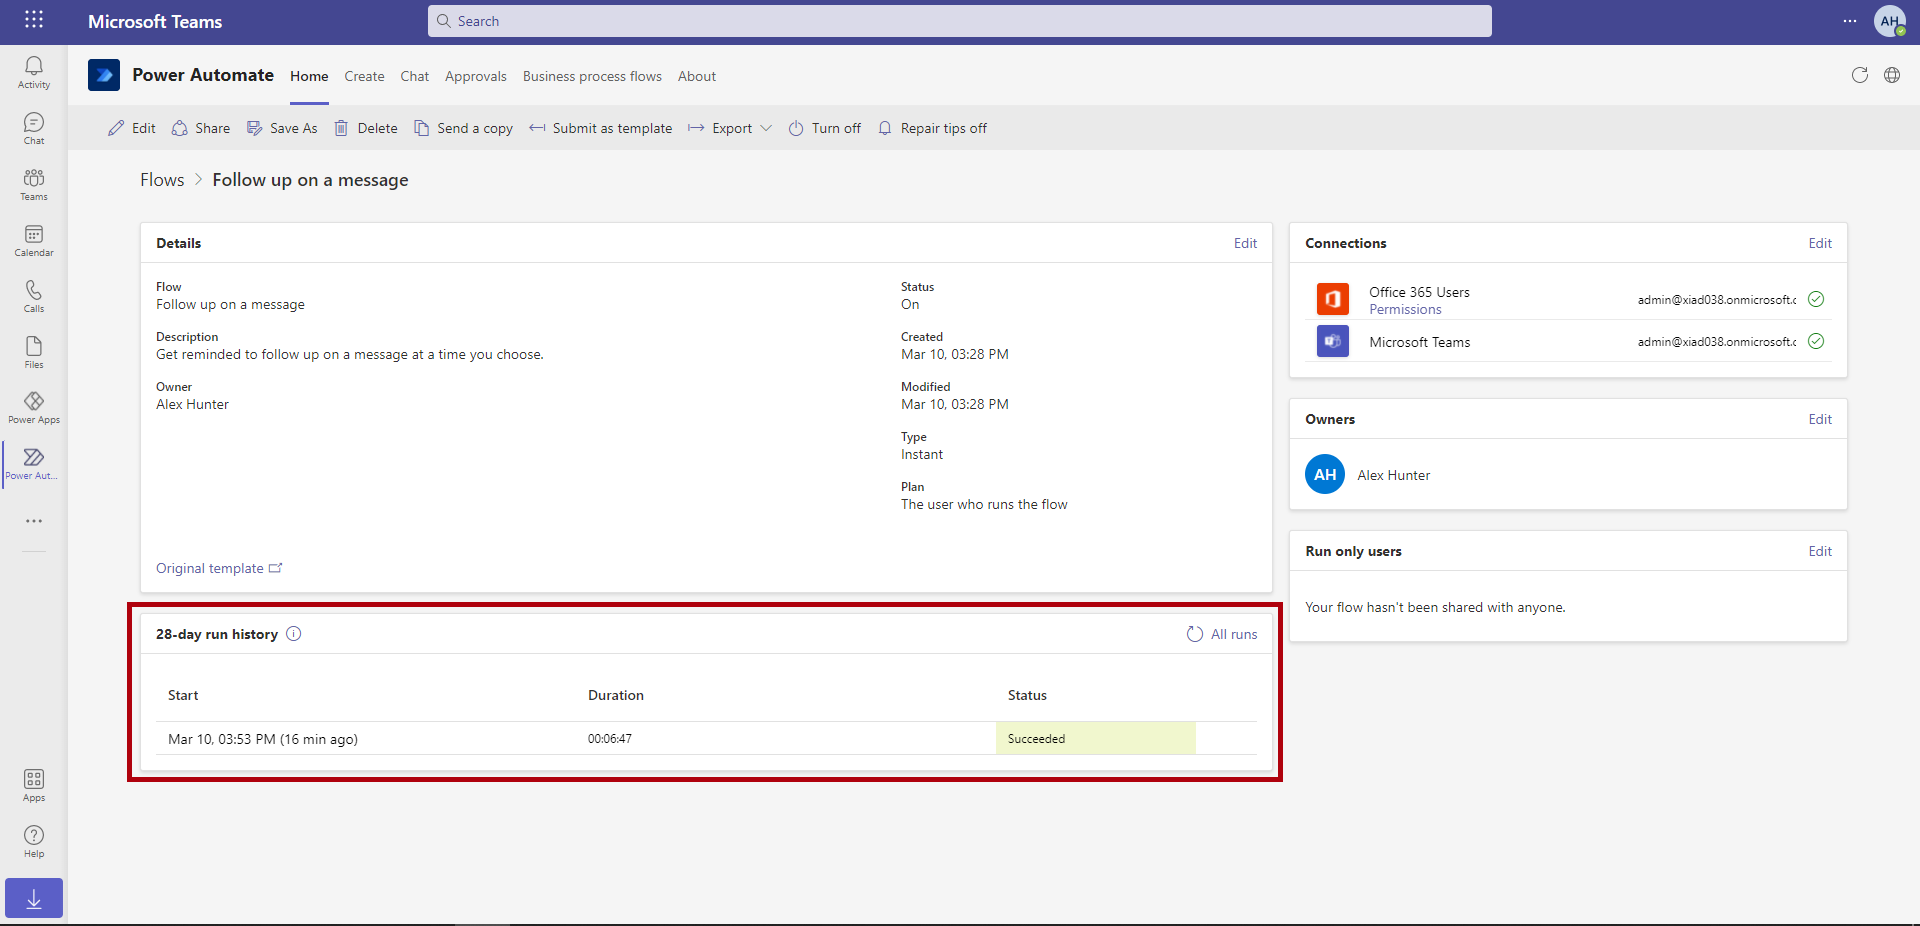Screen dimensions: 1920x926
Task: Edit Run only users
Action: 1820,551
